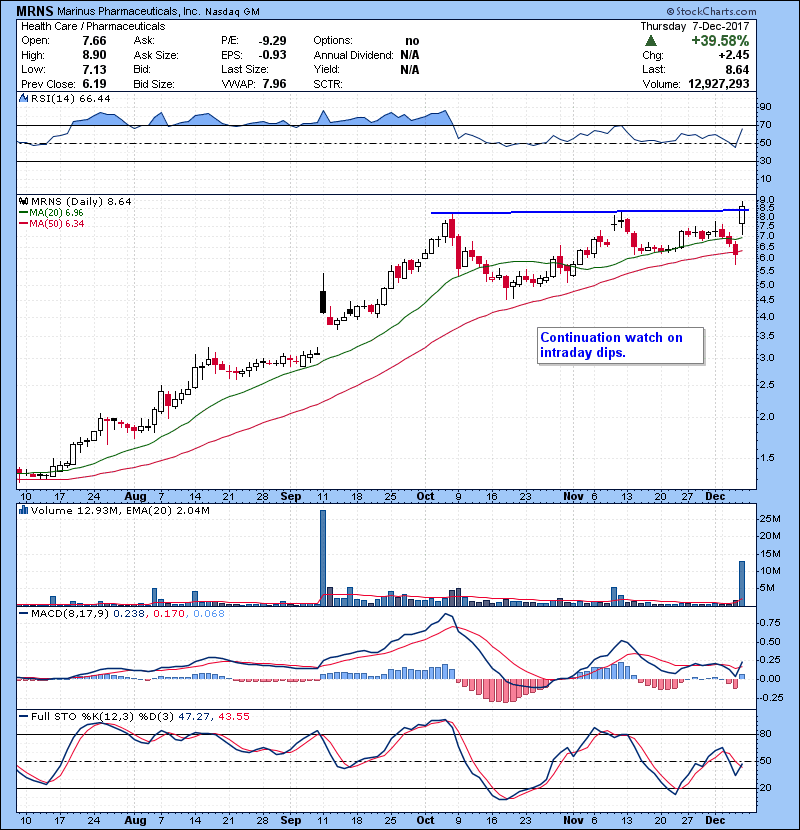This screenshot has height=830, width=800.
Task: Click the bar-chart icon beside Volume 12.93M
Action: click(23, 510)
